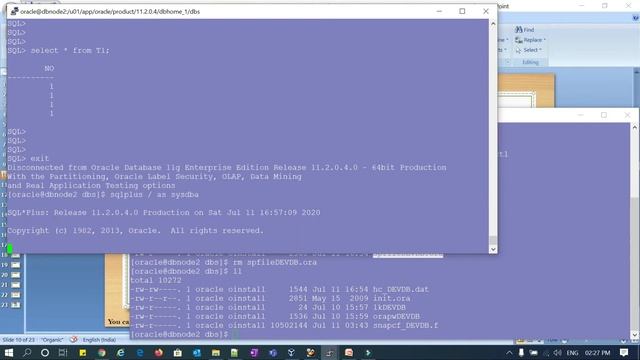Open Outlook from the taskbar

[197, 353]
